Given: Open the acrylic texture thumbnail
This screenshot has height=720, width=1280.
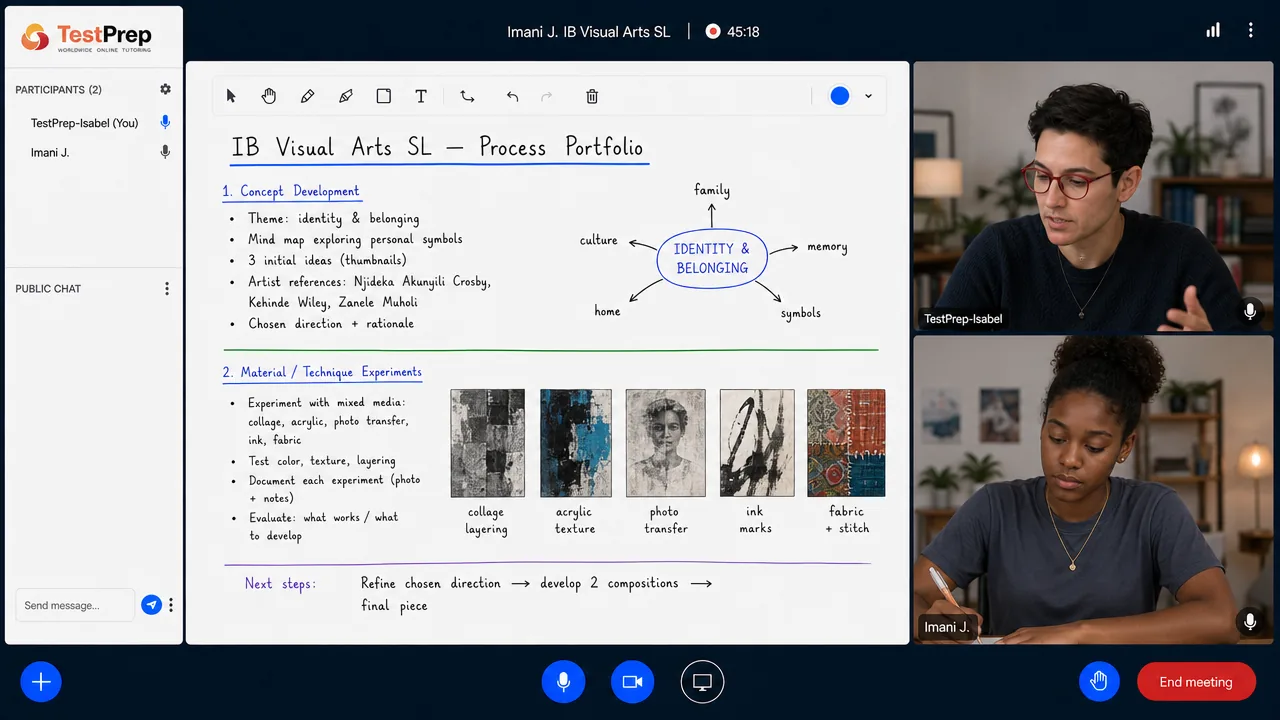Looking at the screenshot, I should pyautogui.click(x=576, y=443).
